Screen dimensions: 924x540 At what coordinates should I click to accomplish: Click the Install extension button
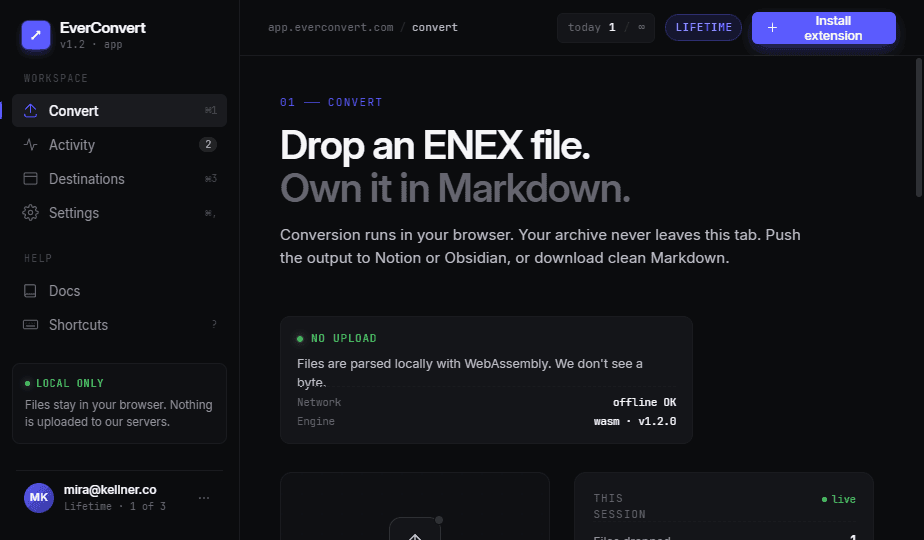pos(824,28)
